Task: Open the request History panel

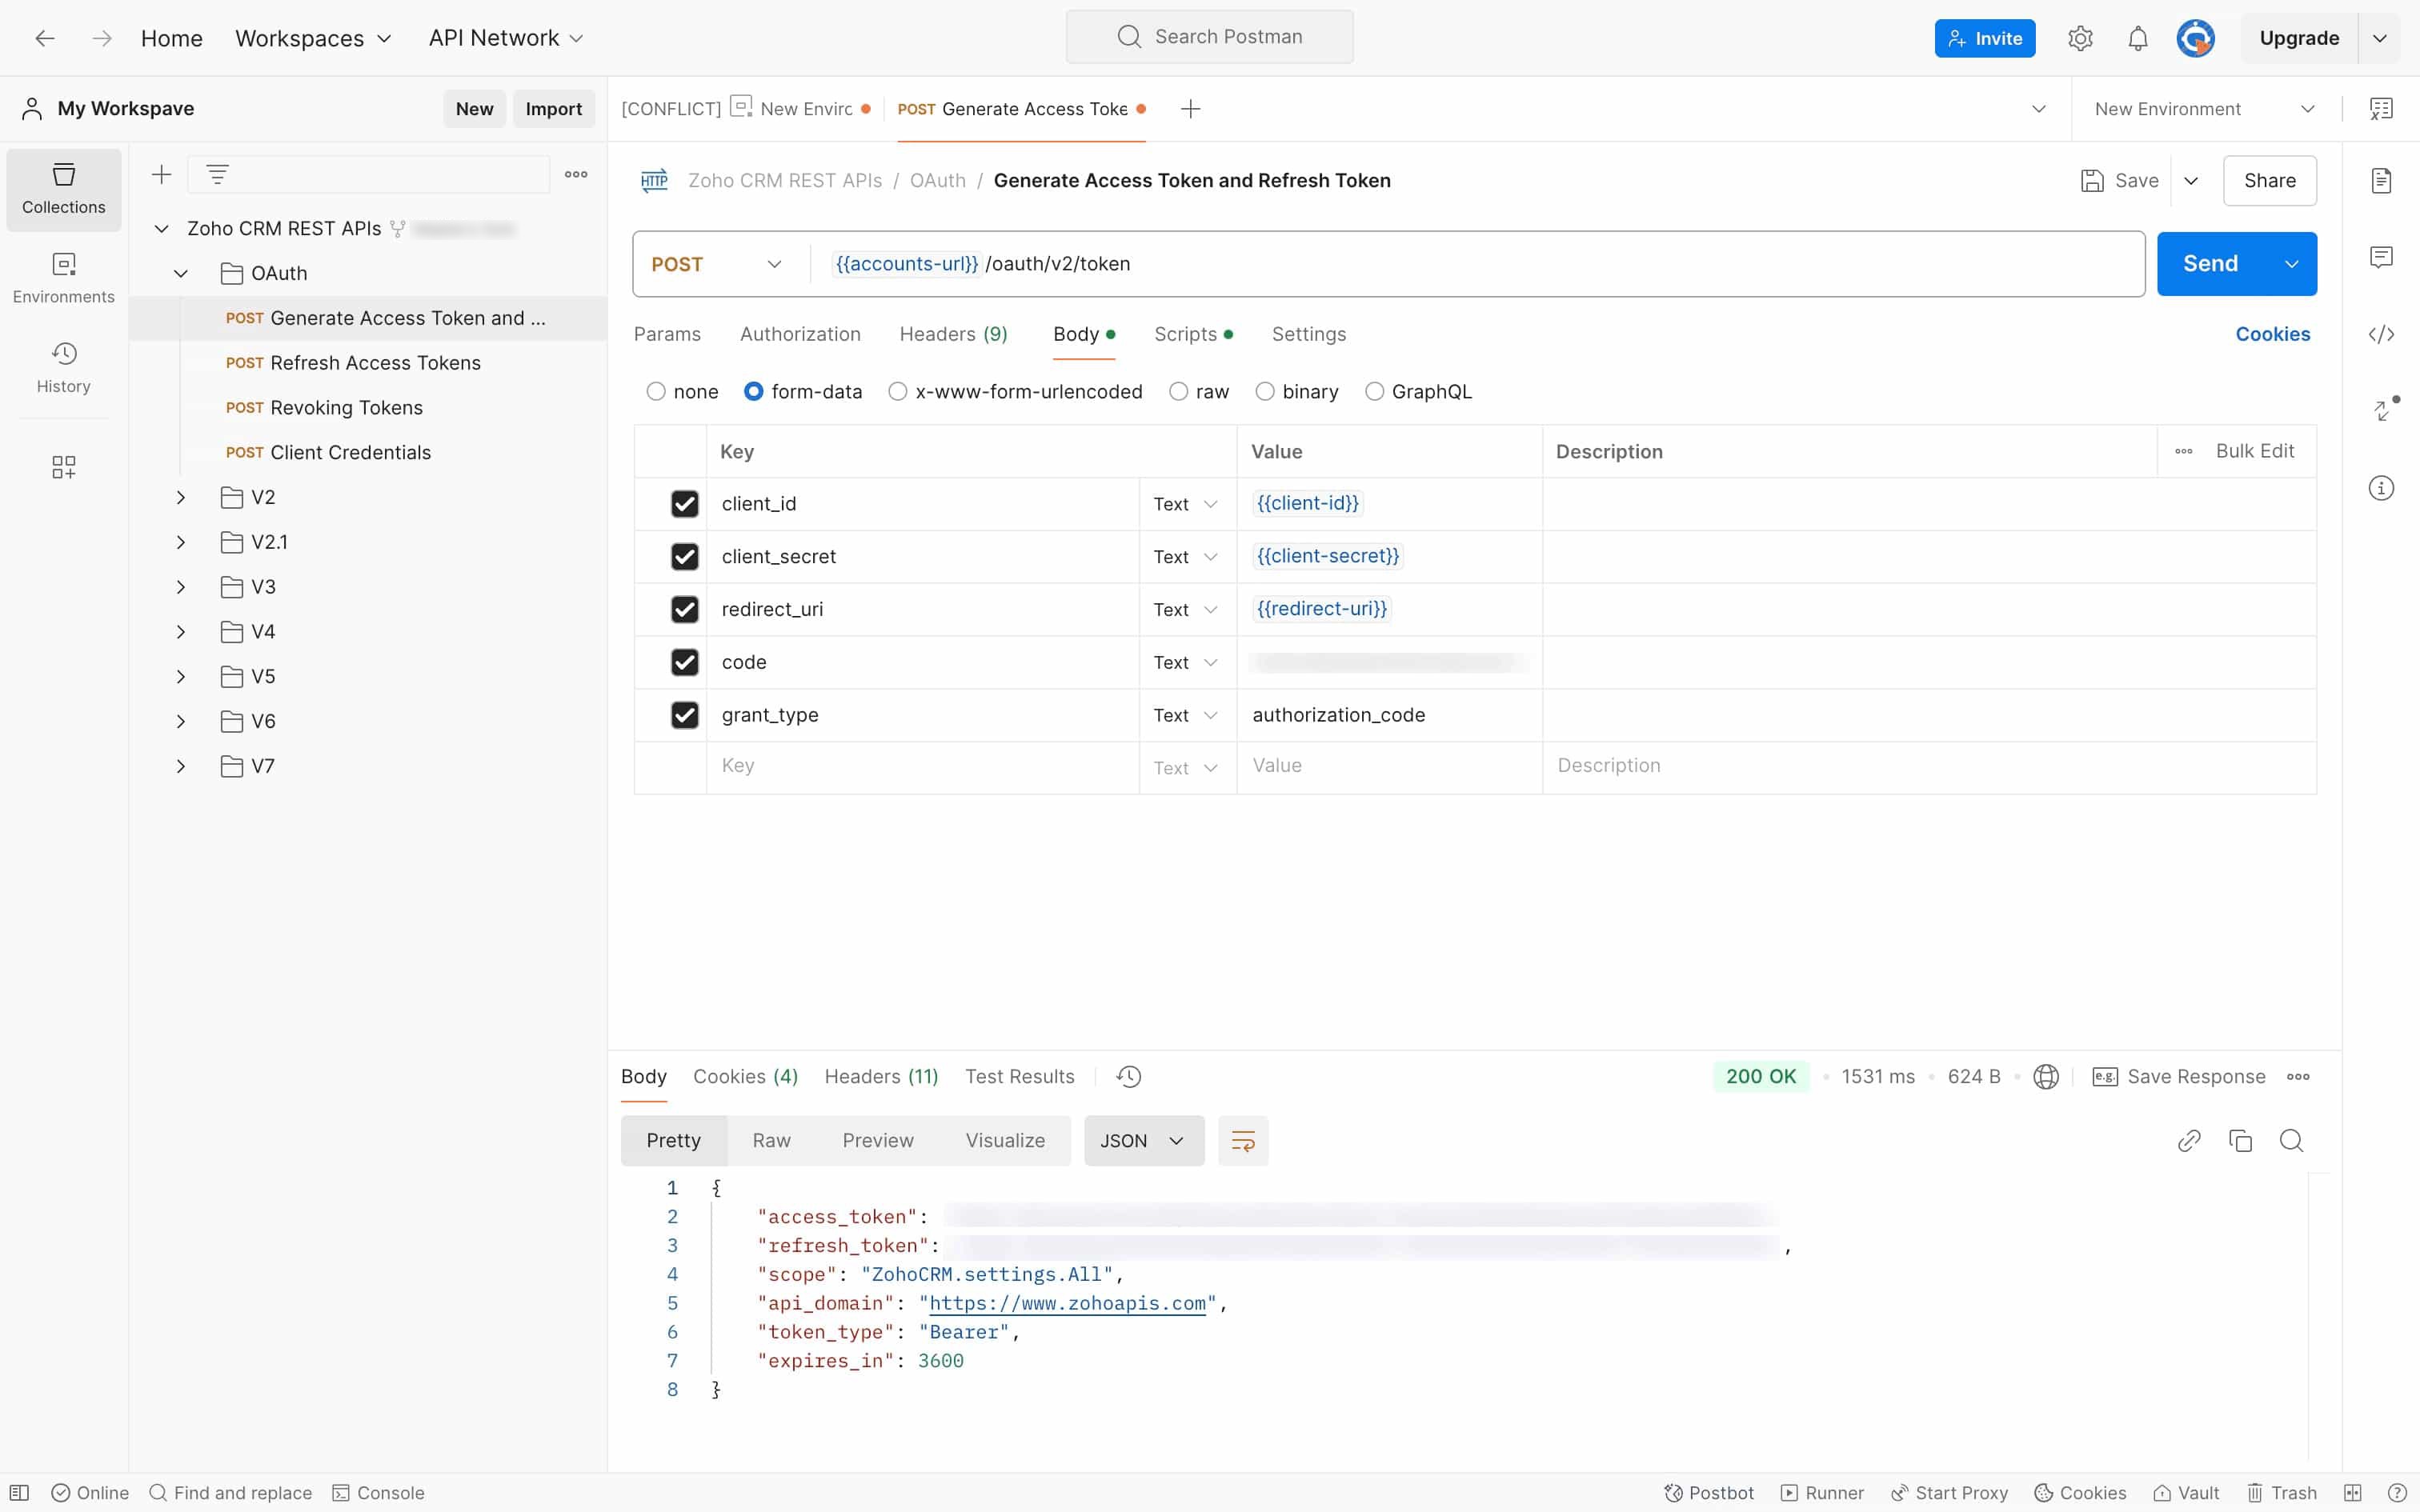Action: 63,367
